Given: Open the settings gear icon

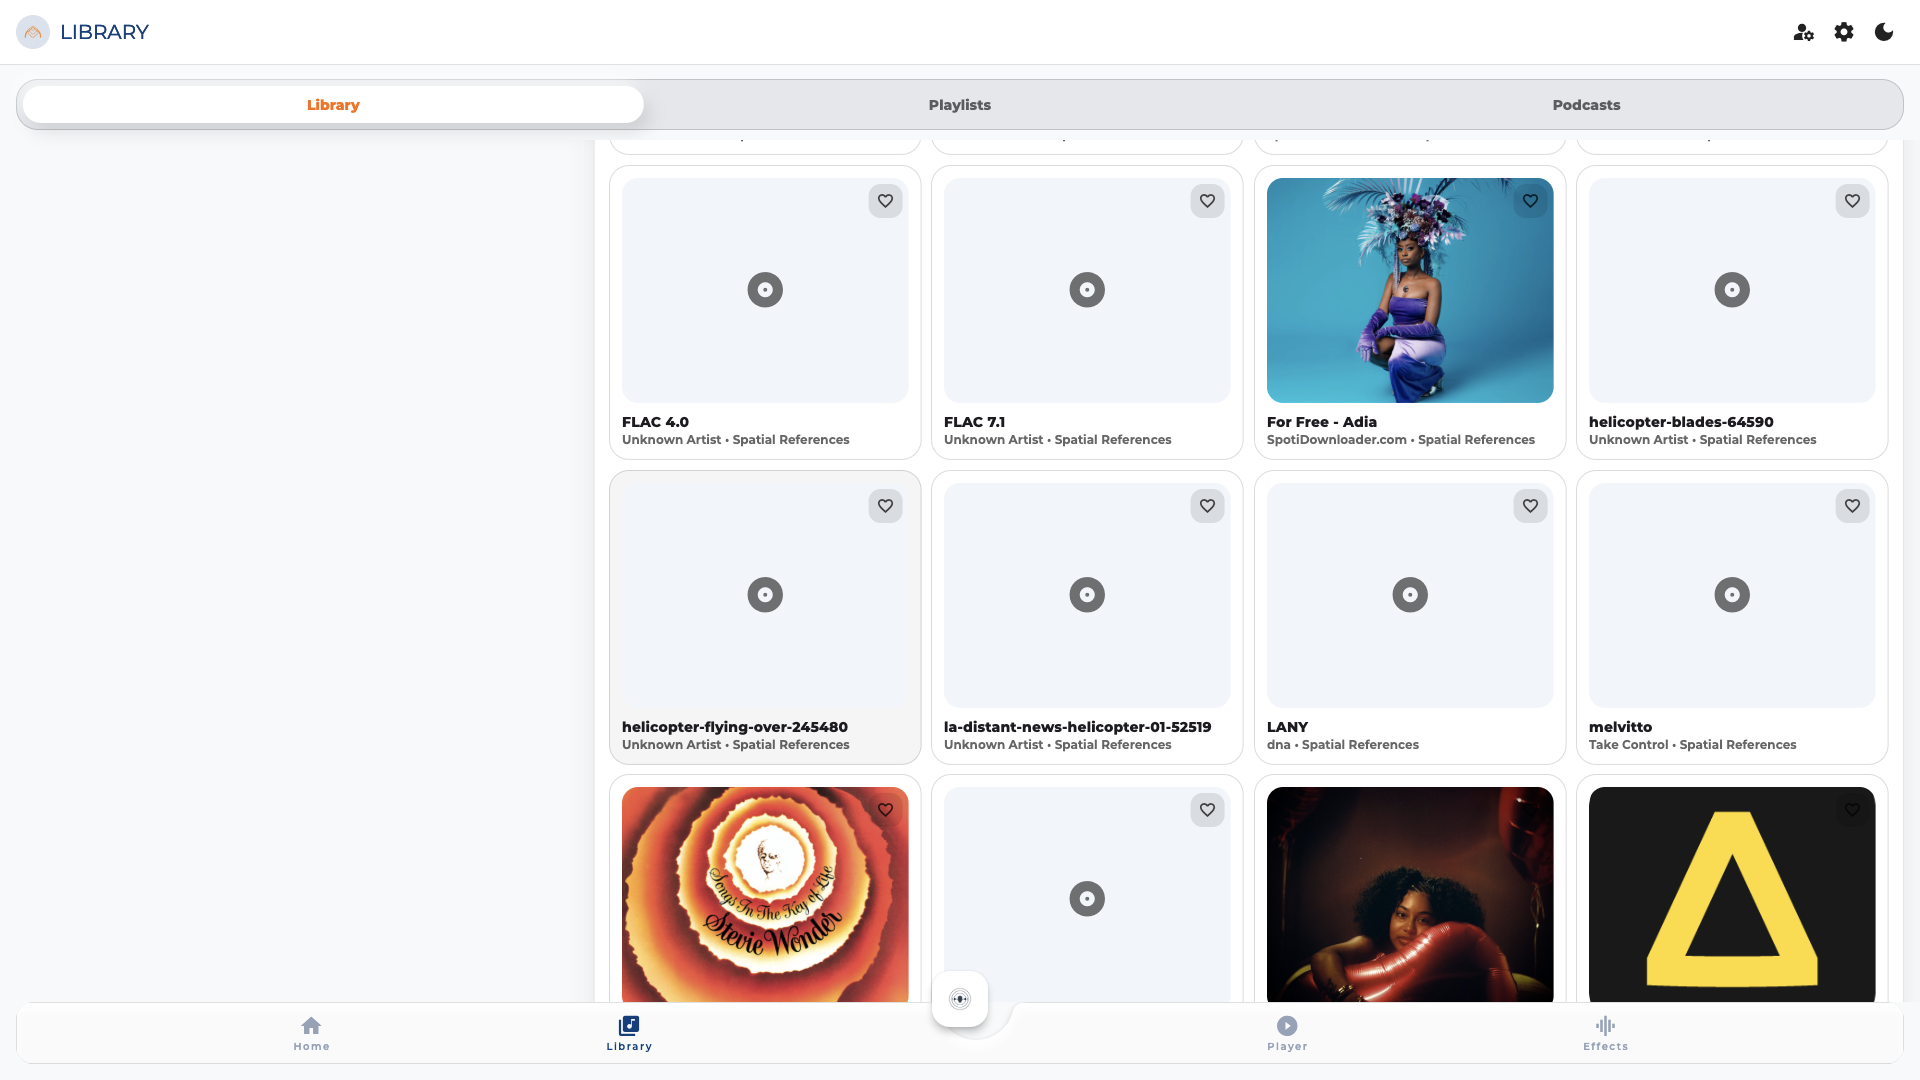Looking at the screenshot, I should pos(1844,32).
